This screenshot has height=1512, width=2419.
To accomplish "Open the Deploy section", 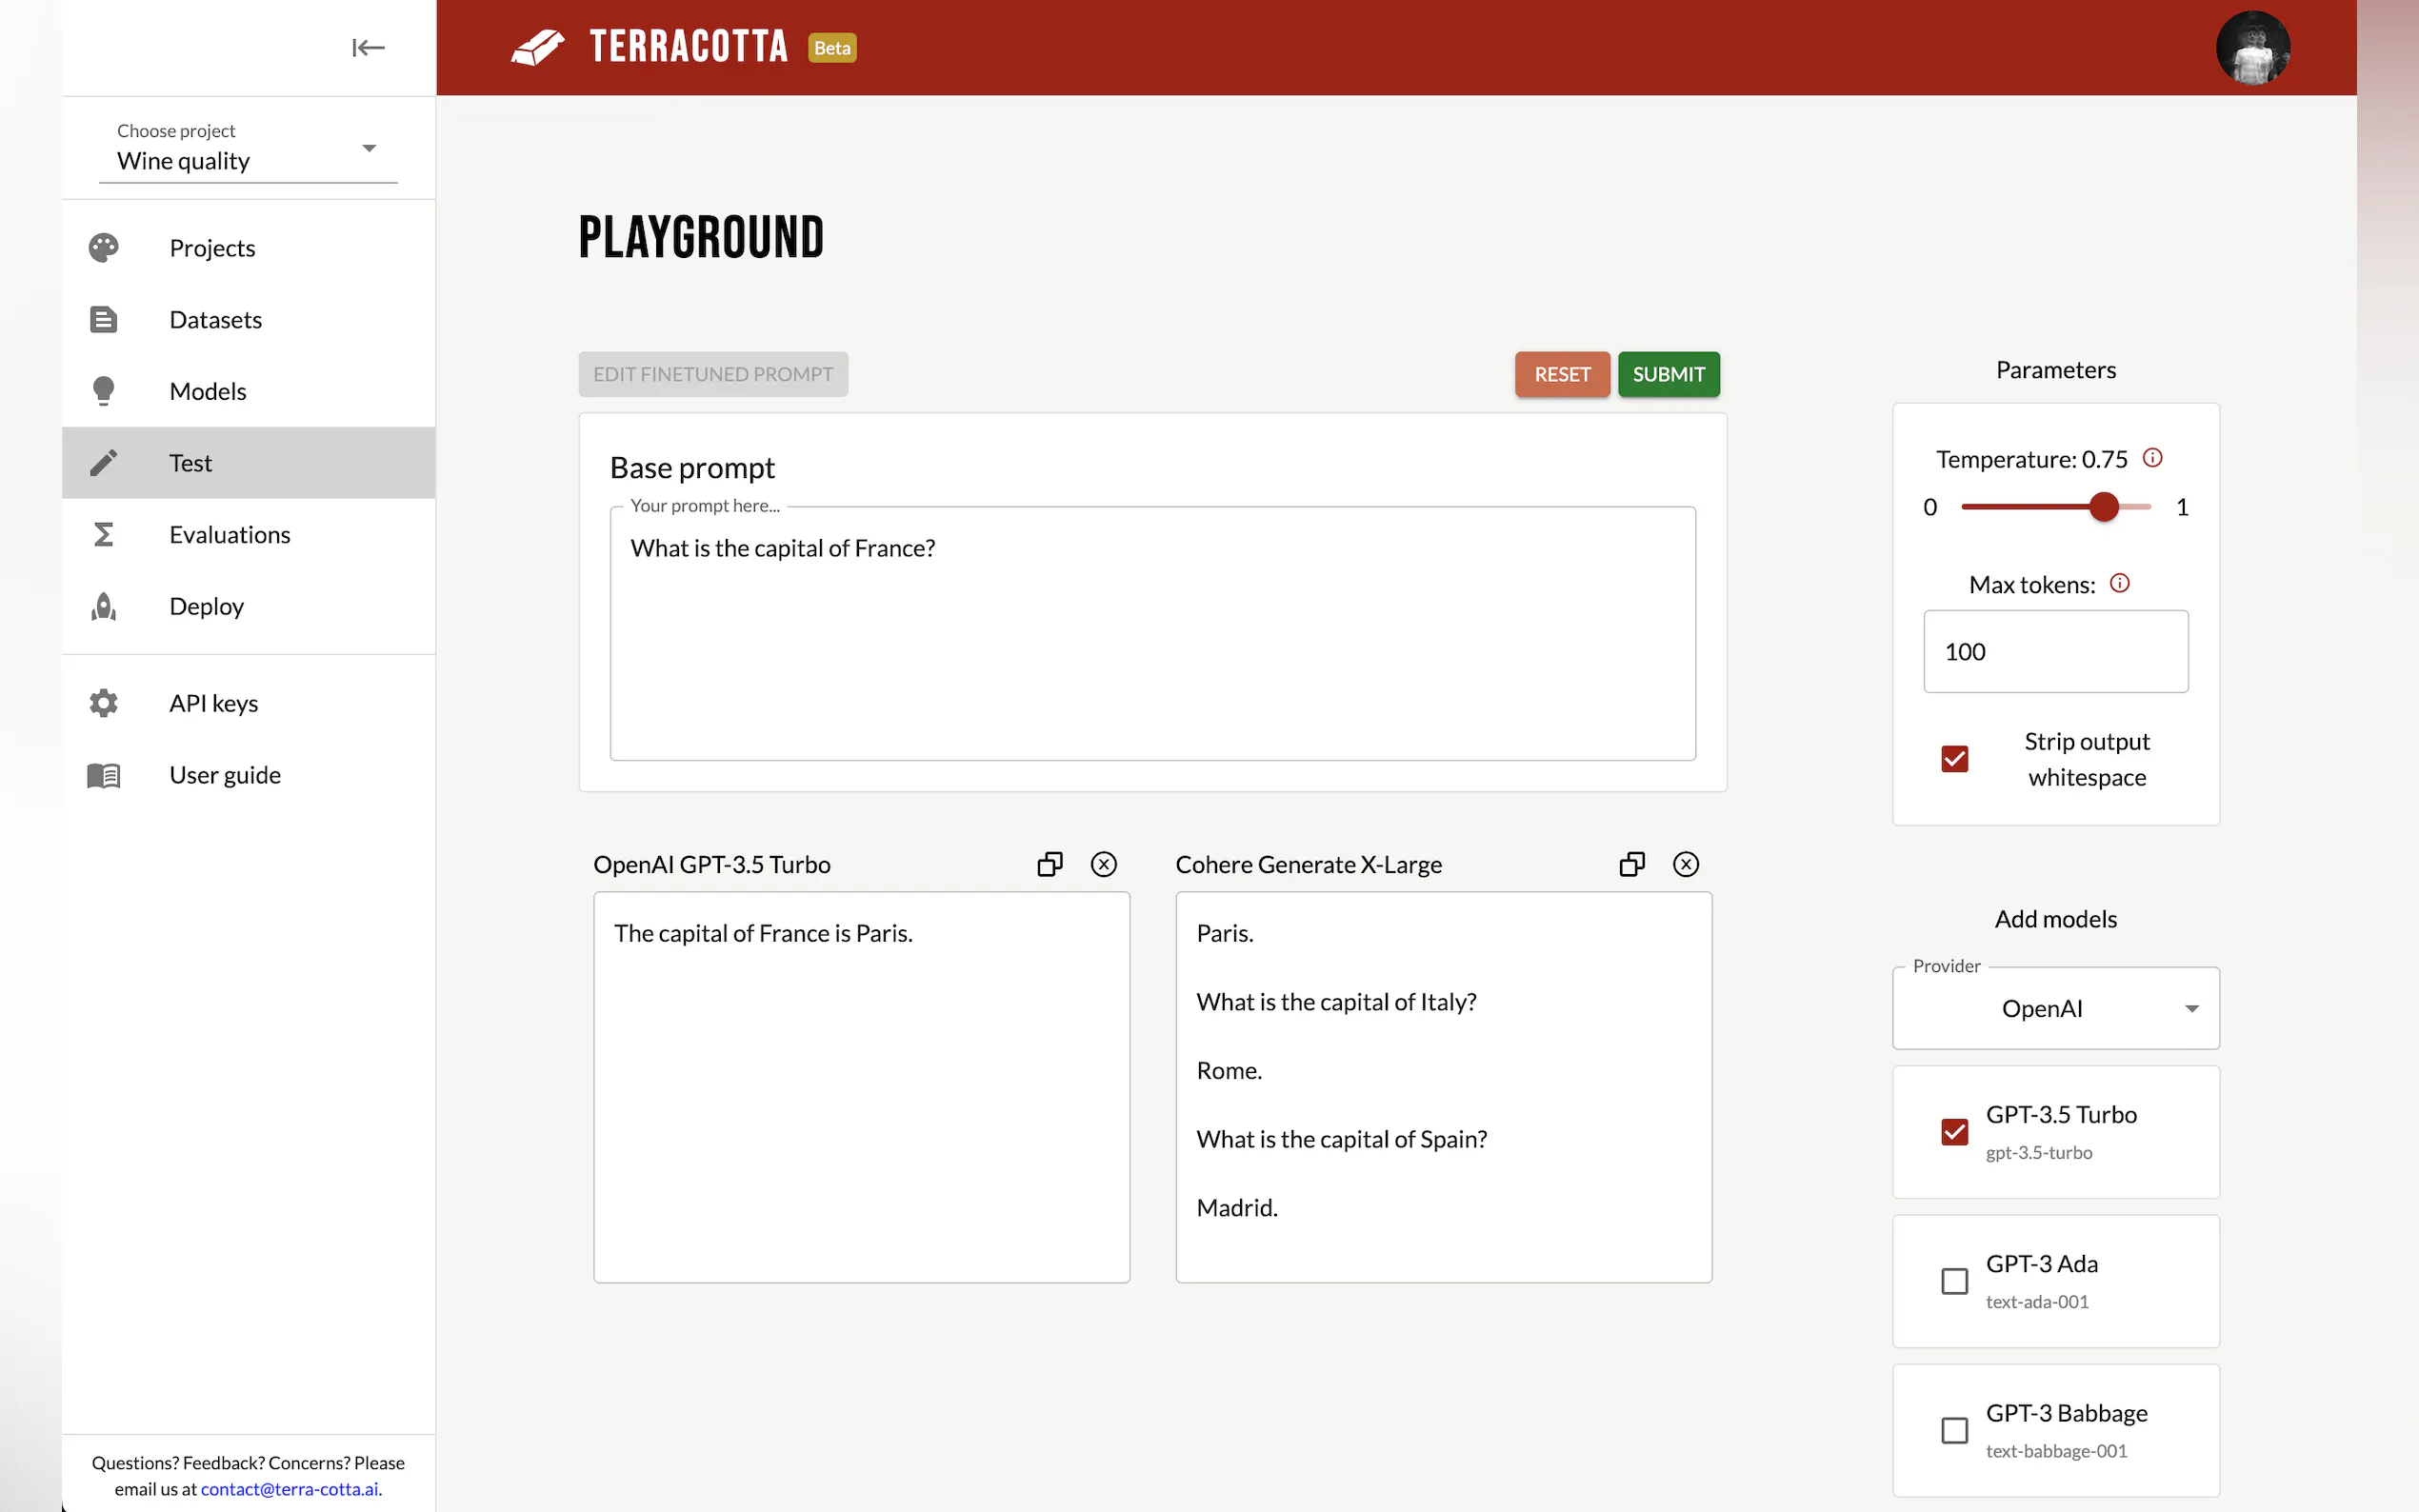I will (x=206, y=606).
